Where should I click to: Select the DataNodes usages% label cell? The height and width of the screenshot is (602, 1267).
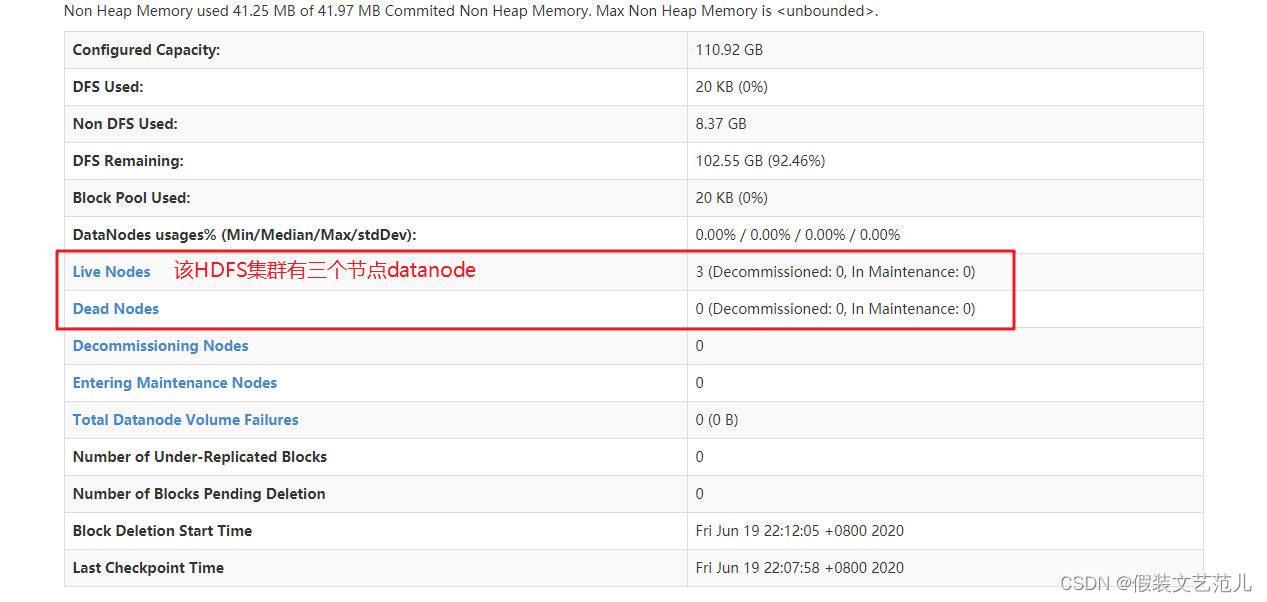(x=376, y=235)
